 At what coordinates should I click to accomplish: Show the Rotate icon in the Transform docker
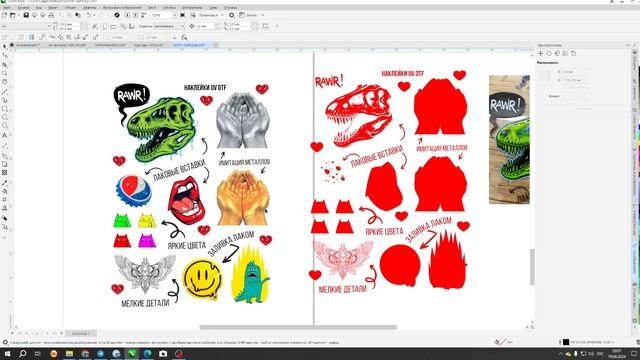click(x=549, y=53)
